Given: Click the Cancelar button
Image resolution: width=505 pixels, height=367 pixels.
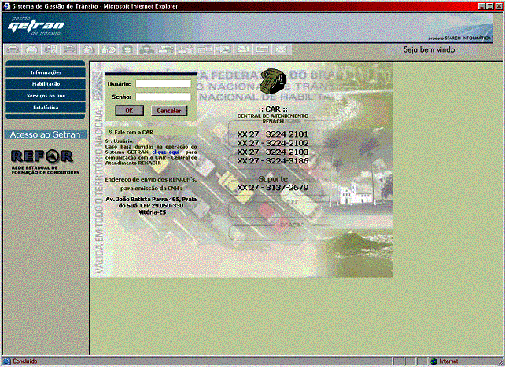Looking at the screenshot, I should 169,110.
